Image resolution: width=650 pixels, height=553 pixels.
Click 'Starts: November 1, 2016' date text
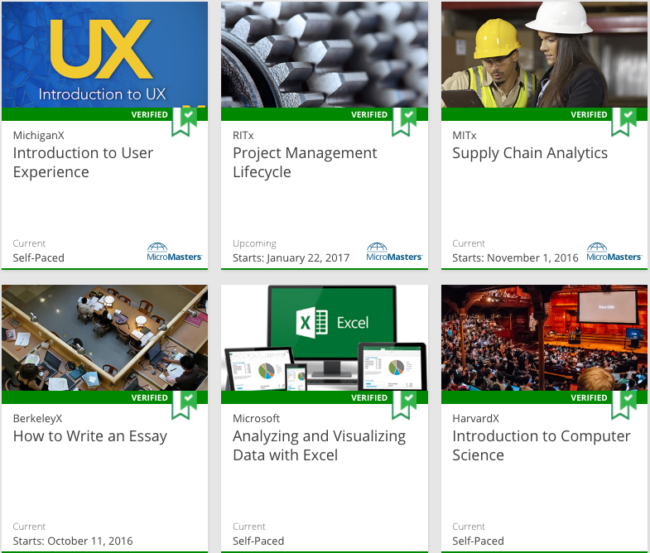[515, 258]
